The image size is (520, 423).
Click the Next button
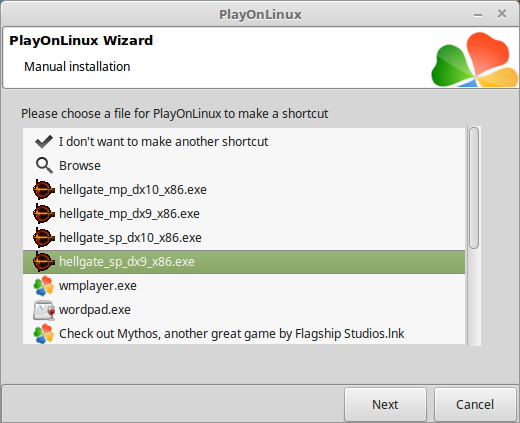[385, 404]
